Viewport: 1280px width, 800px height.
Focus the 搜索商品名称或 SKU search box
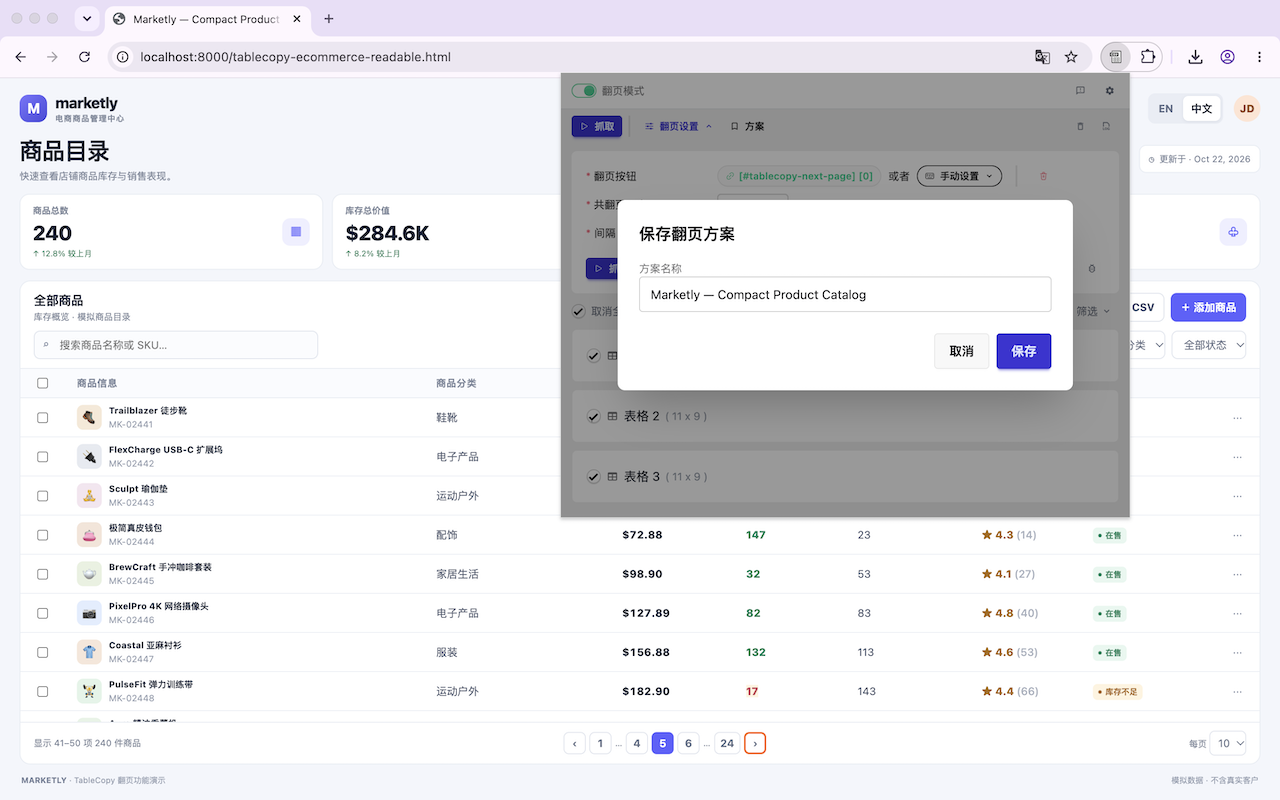tap(176, 345)
